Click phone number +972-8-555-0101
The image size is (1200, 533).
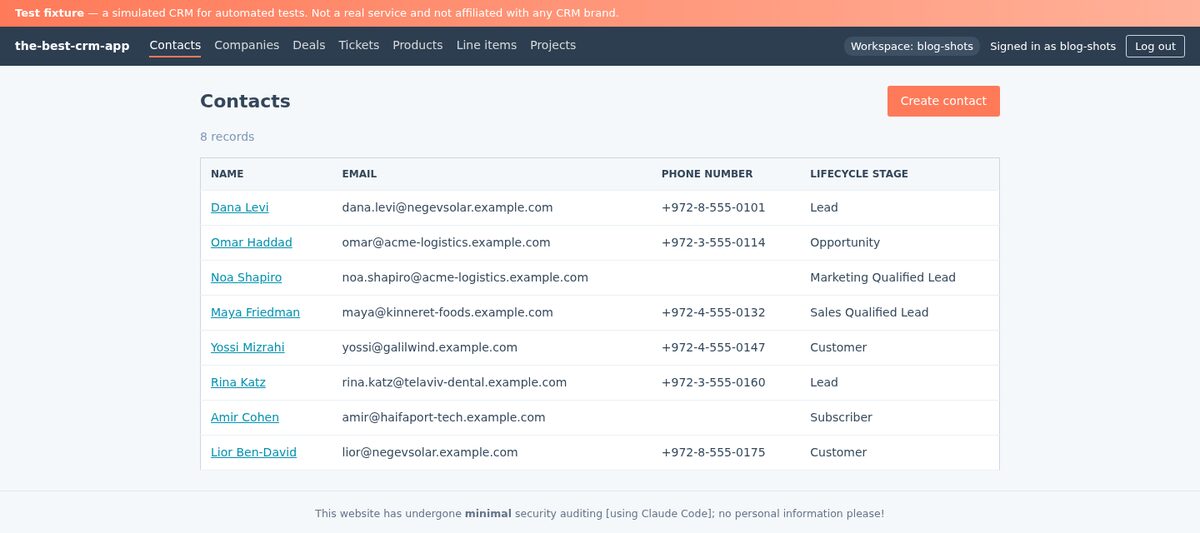[x=713, y=208]
